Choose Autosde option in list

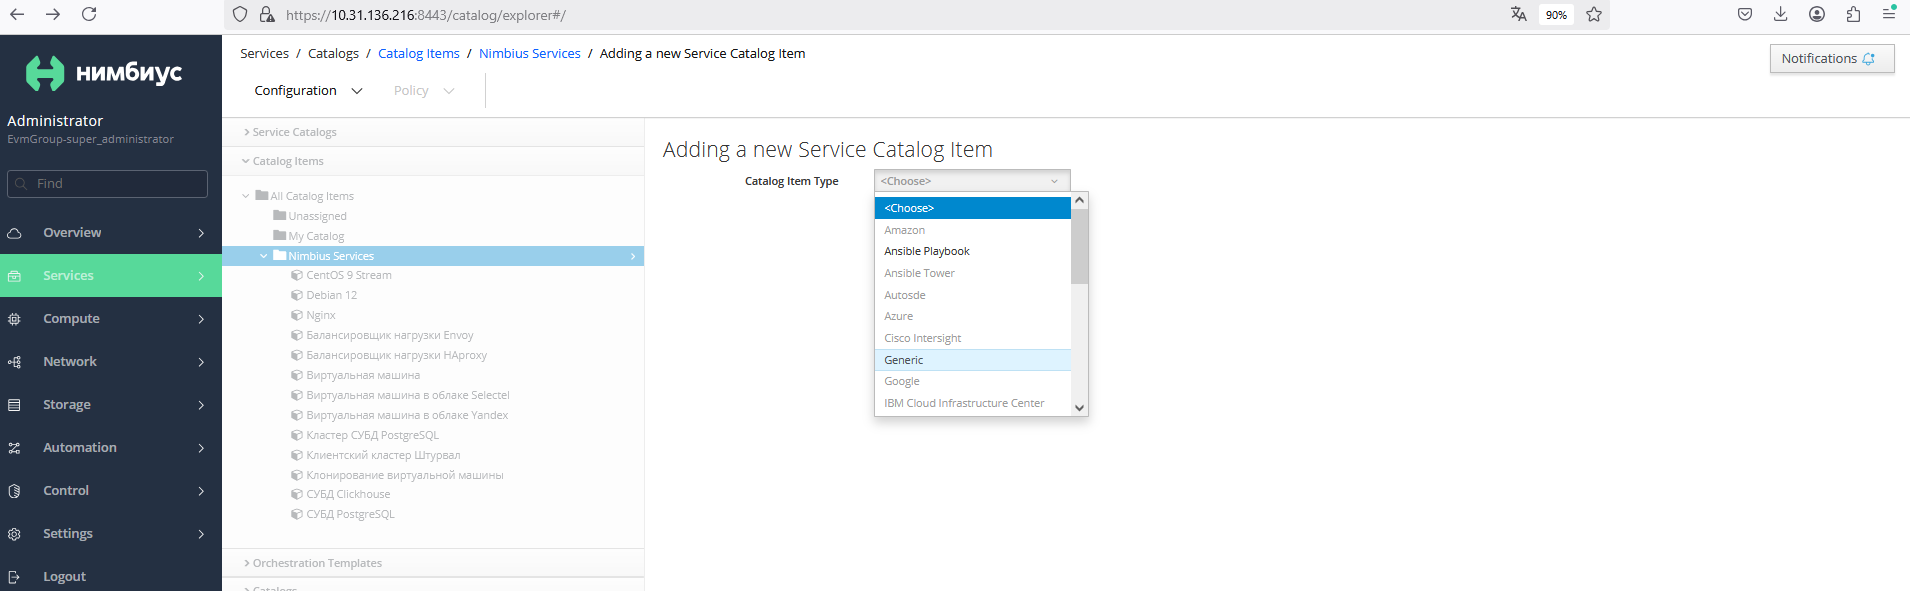(973, 295)
